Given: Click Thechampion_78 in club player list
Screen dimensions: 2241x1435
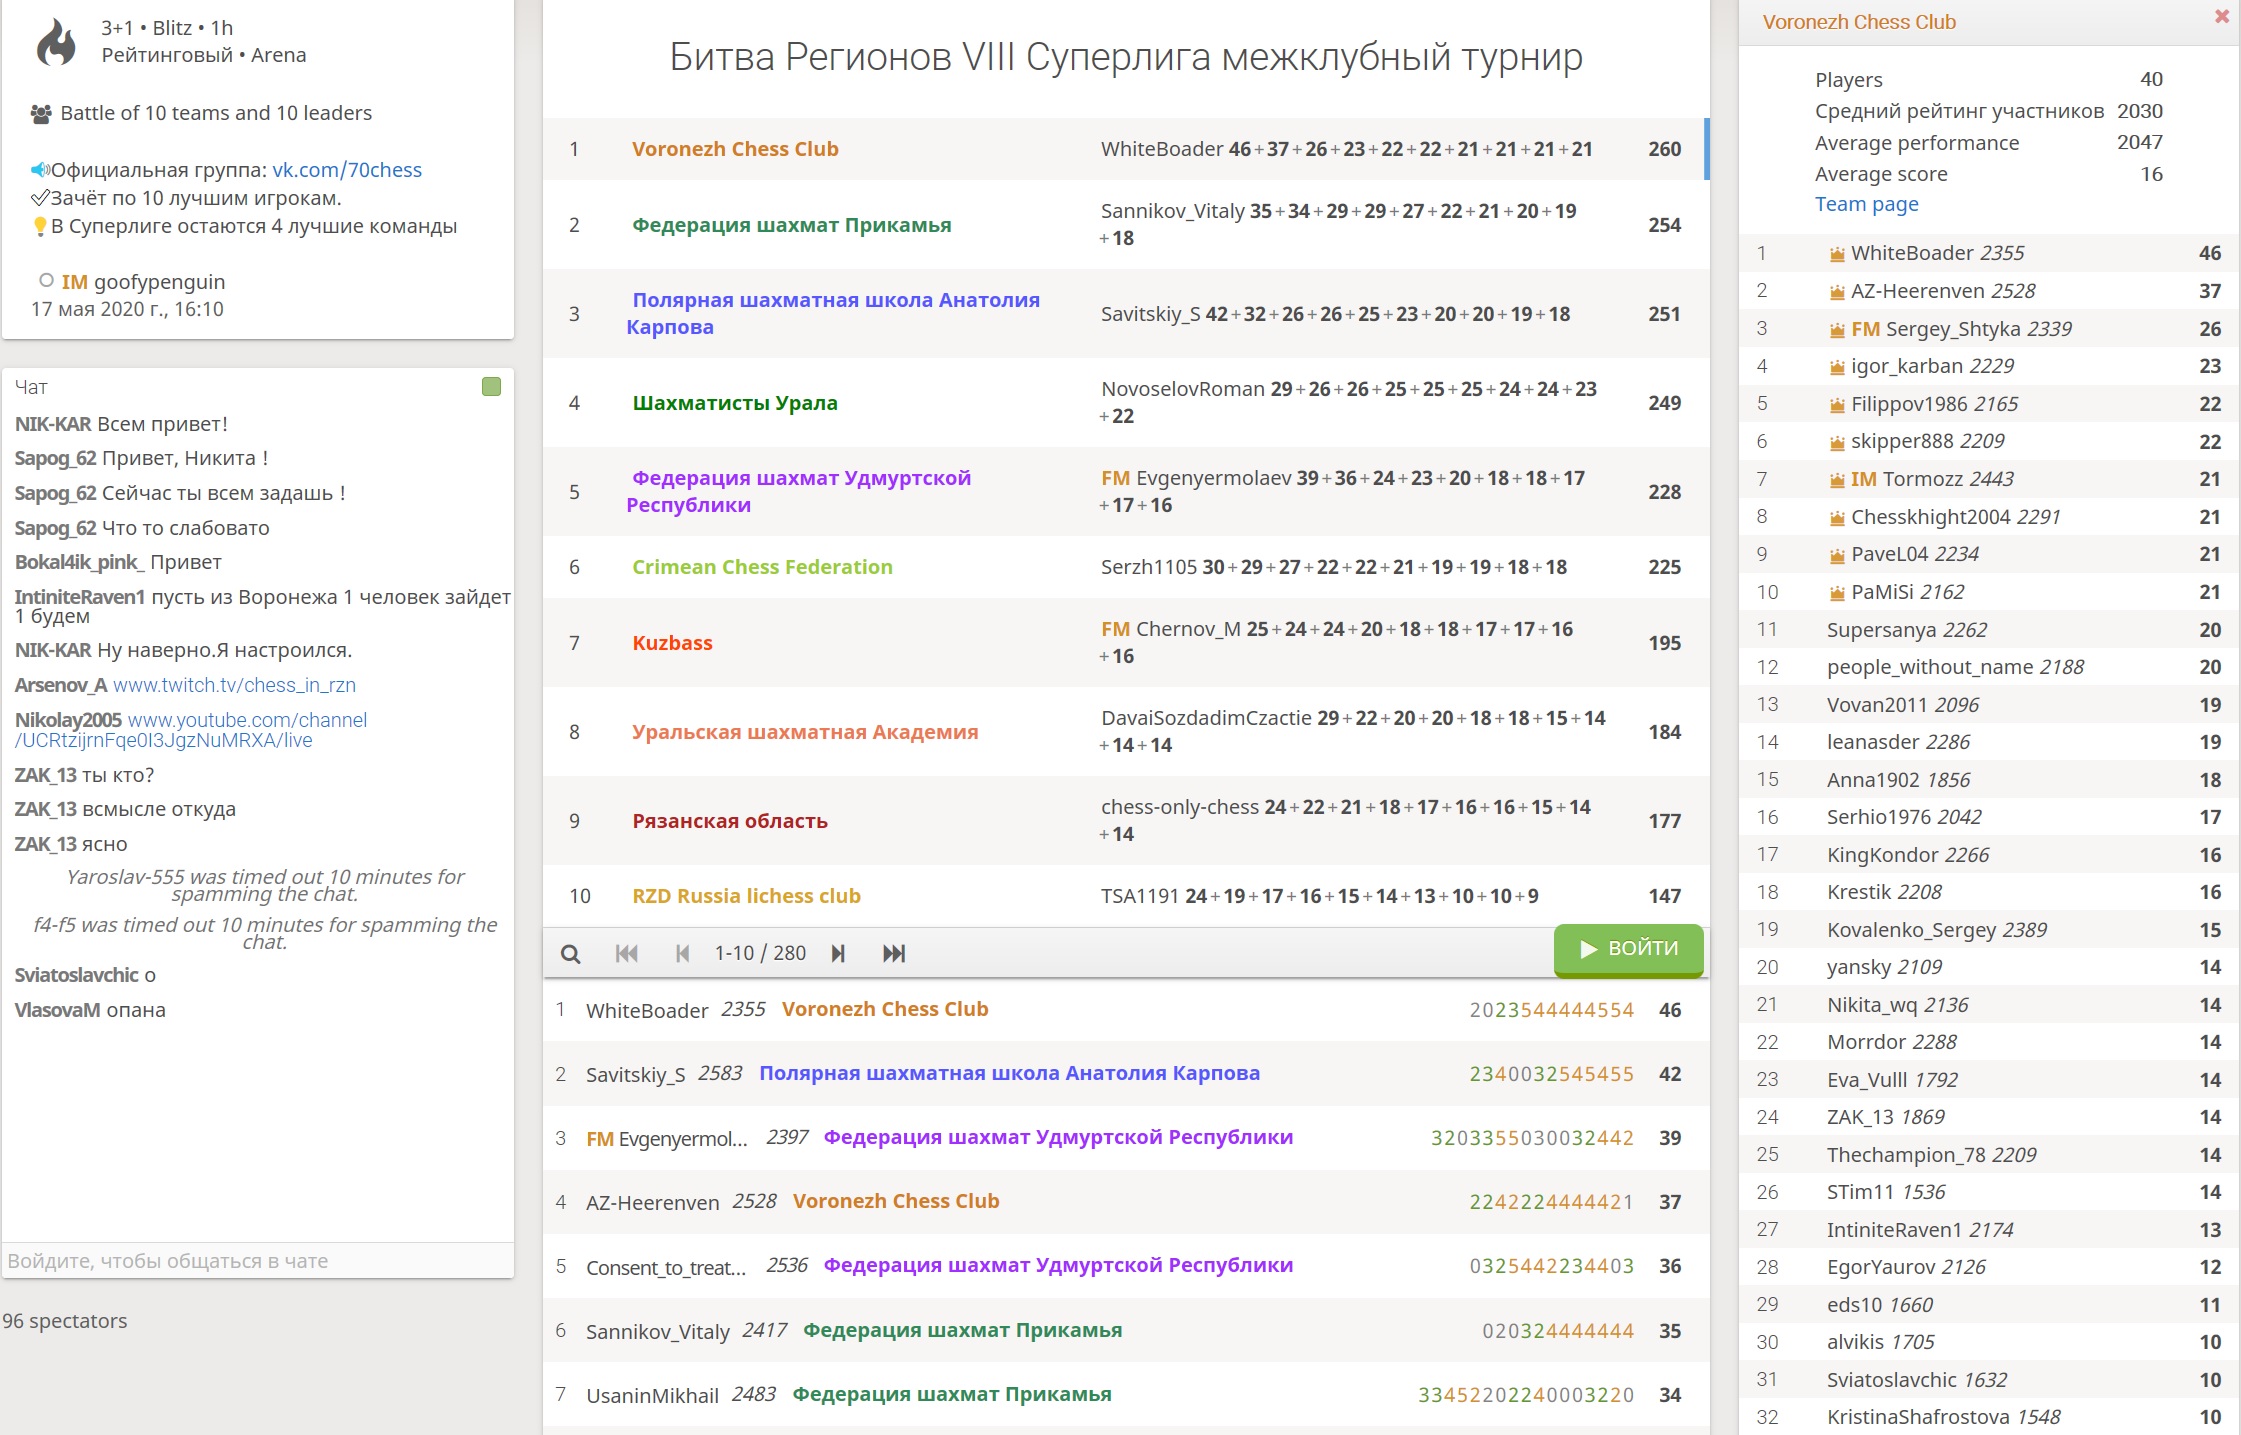Looking at the screenshot, I should 1990,1155.
